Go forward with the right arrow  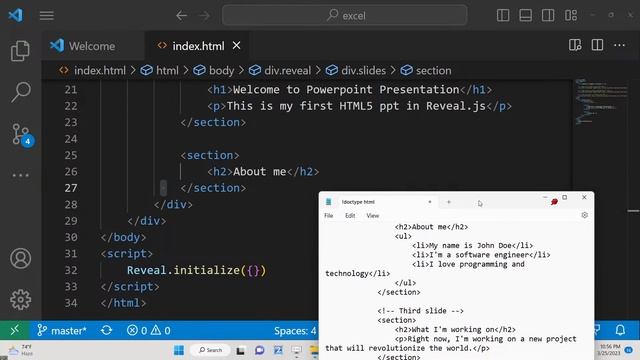(x=204, y=16)
